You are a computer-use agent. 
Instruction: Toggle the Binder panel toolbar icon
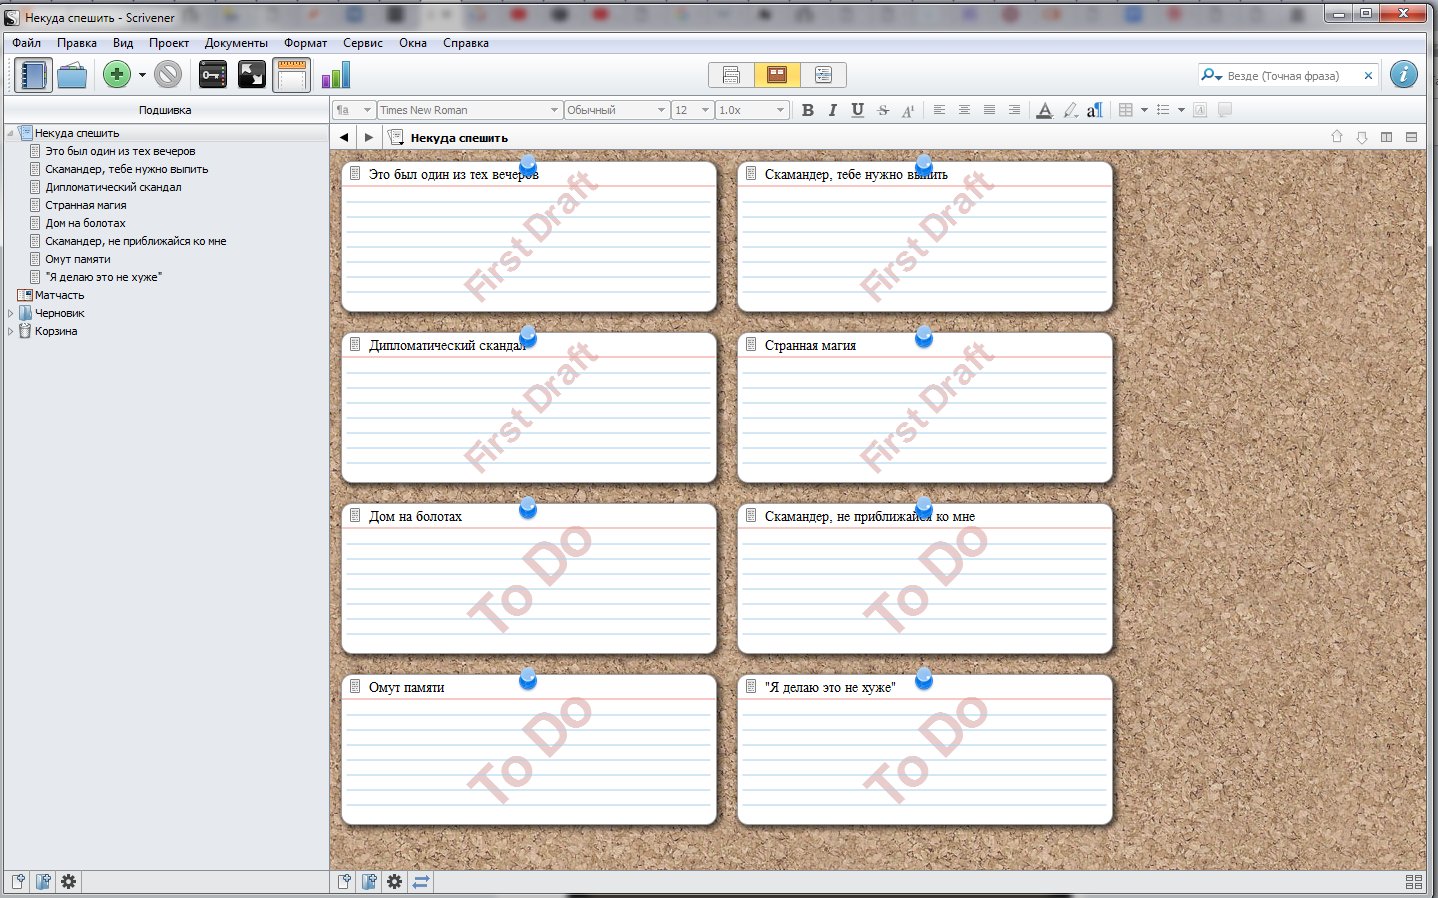(33, 75)
